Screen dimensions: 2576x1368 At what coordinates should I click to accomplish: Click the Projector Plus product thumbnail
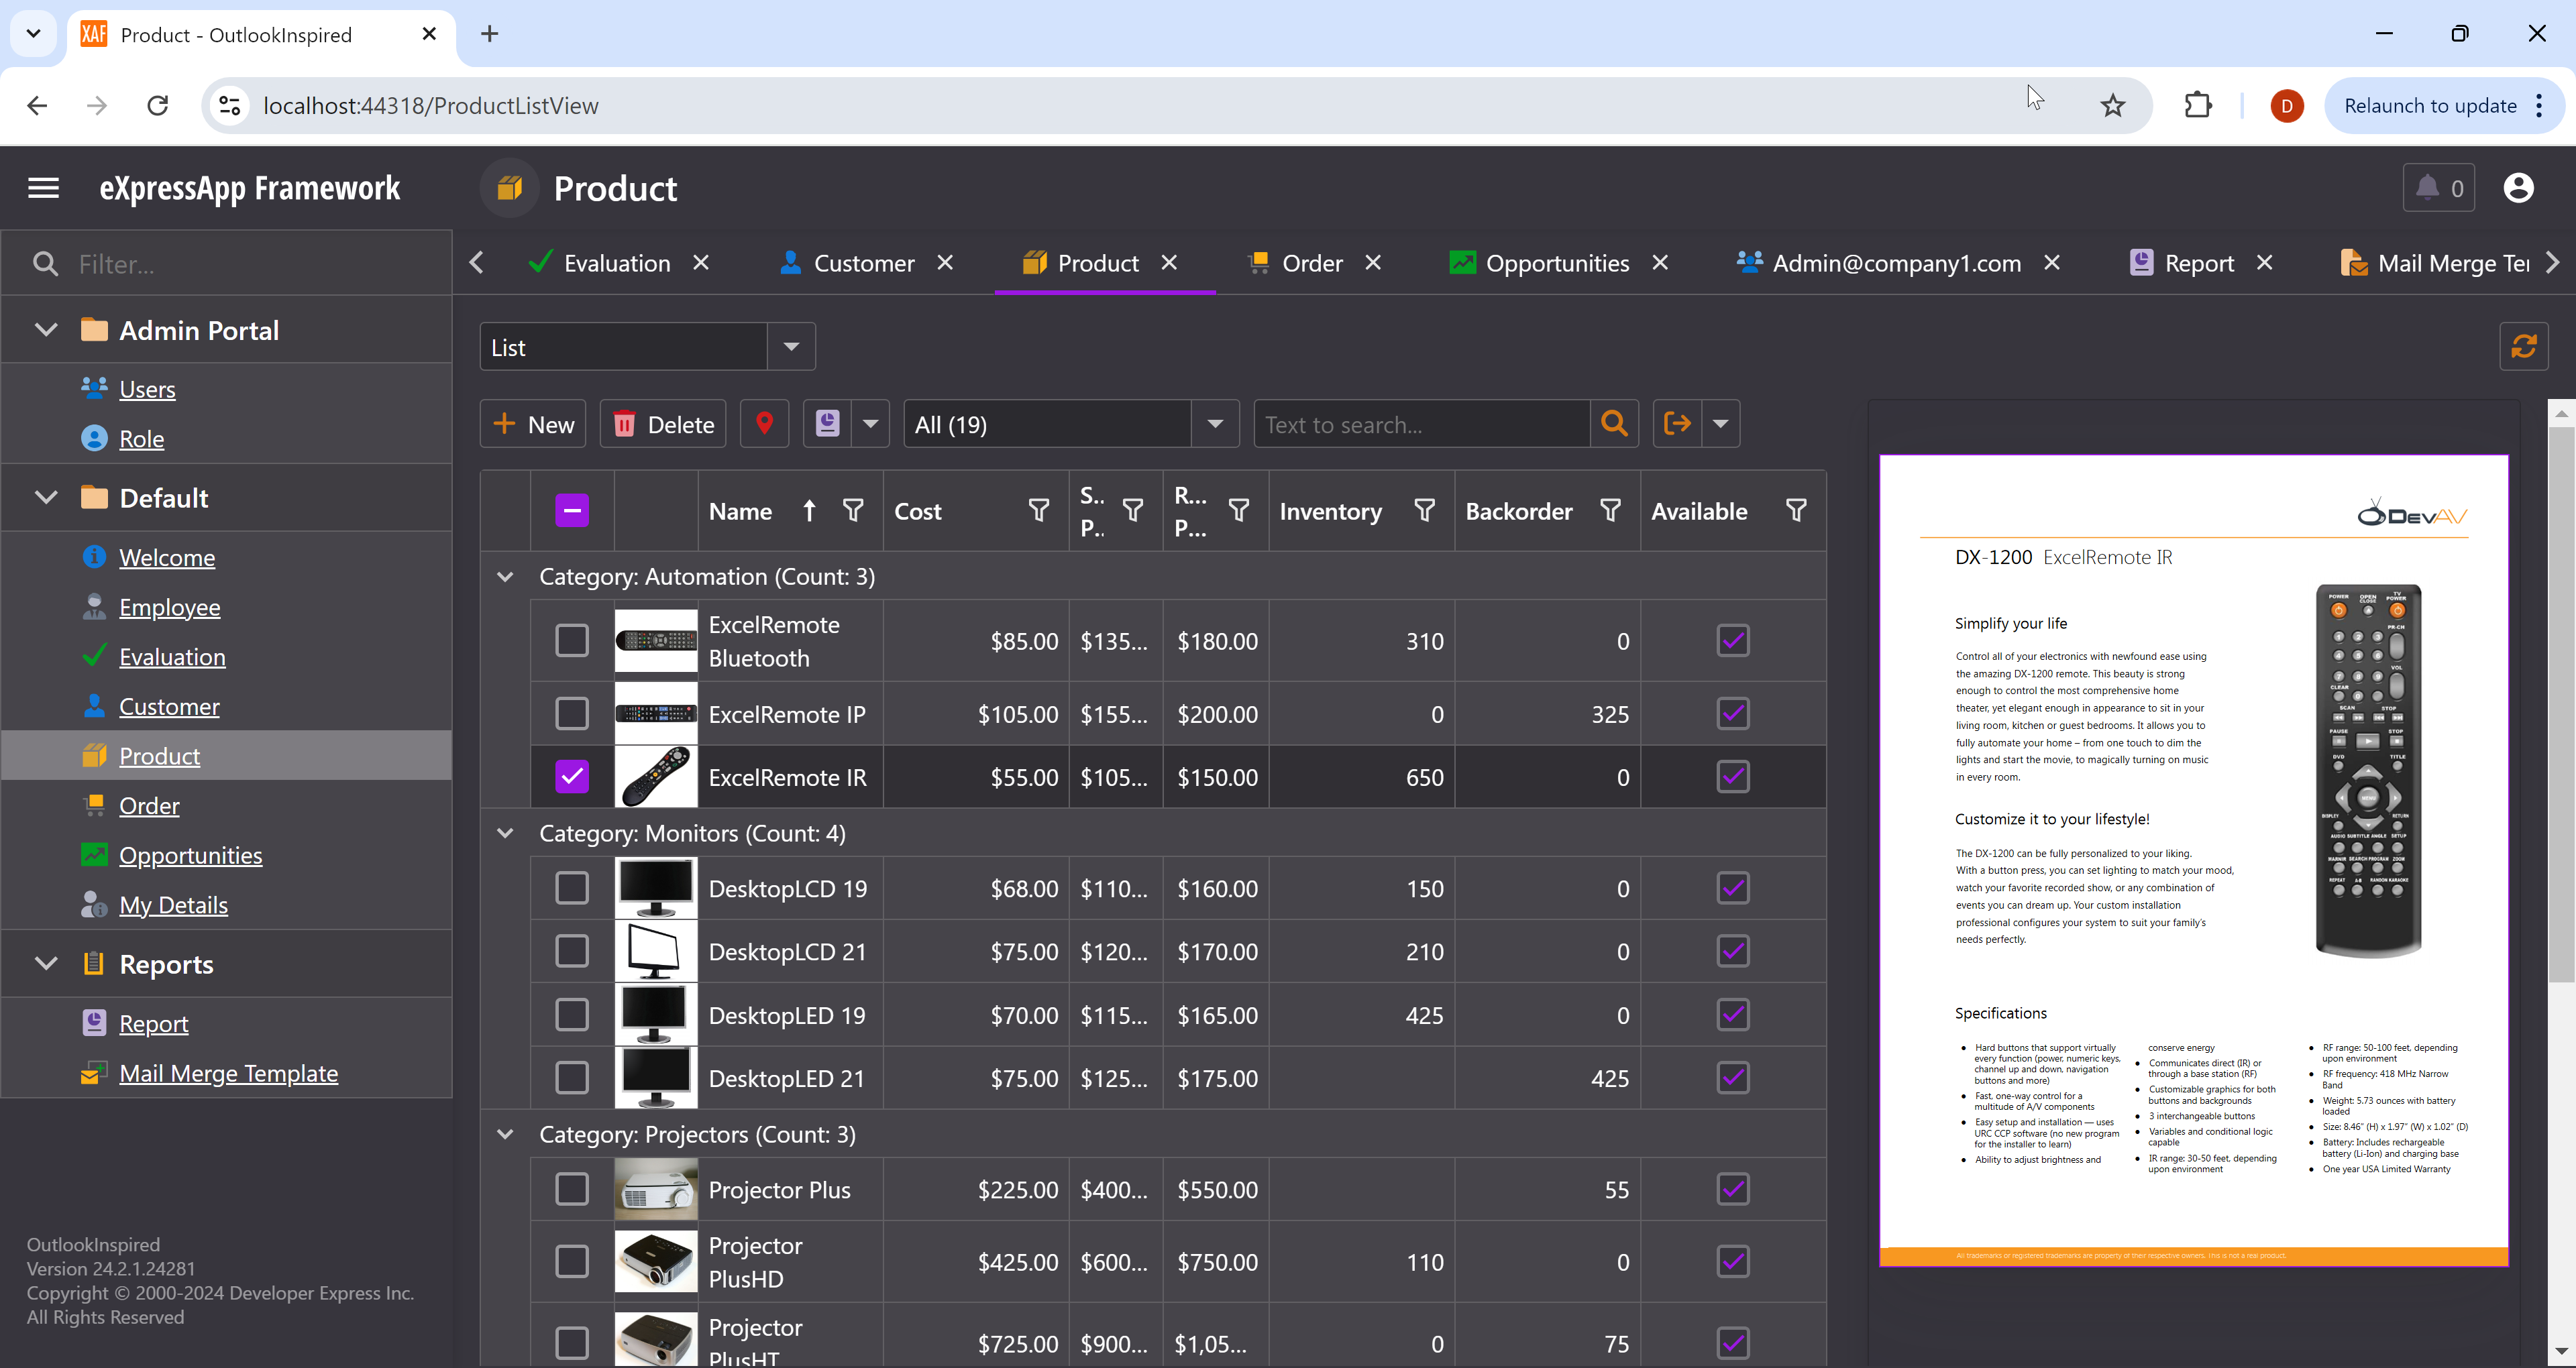click(x=656, y=1189)
